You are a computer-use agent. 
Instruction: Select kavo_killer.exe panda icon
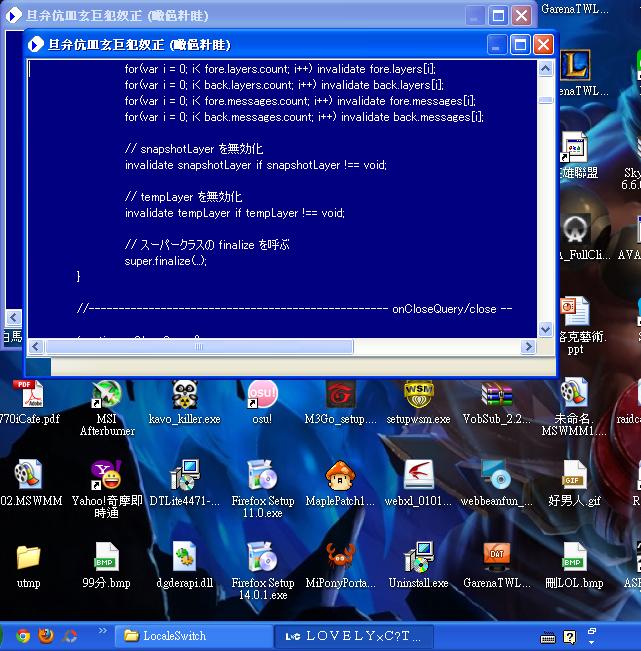[184, 394]
